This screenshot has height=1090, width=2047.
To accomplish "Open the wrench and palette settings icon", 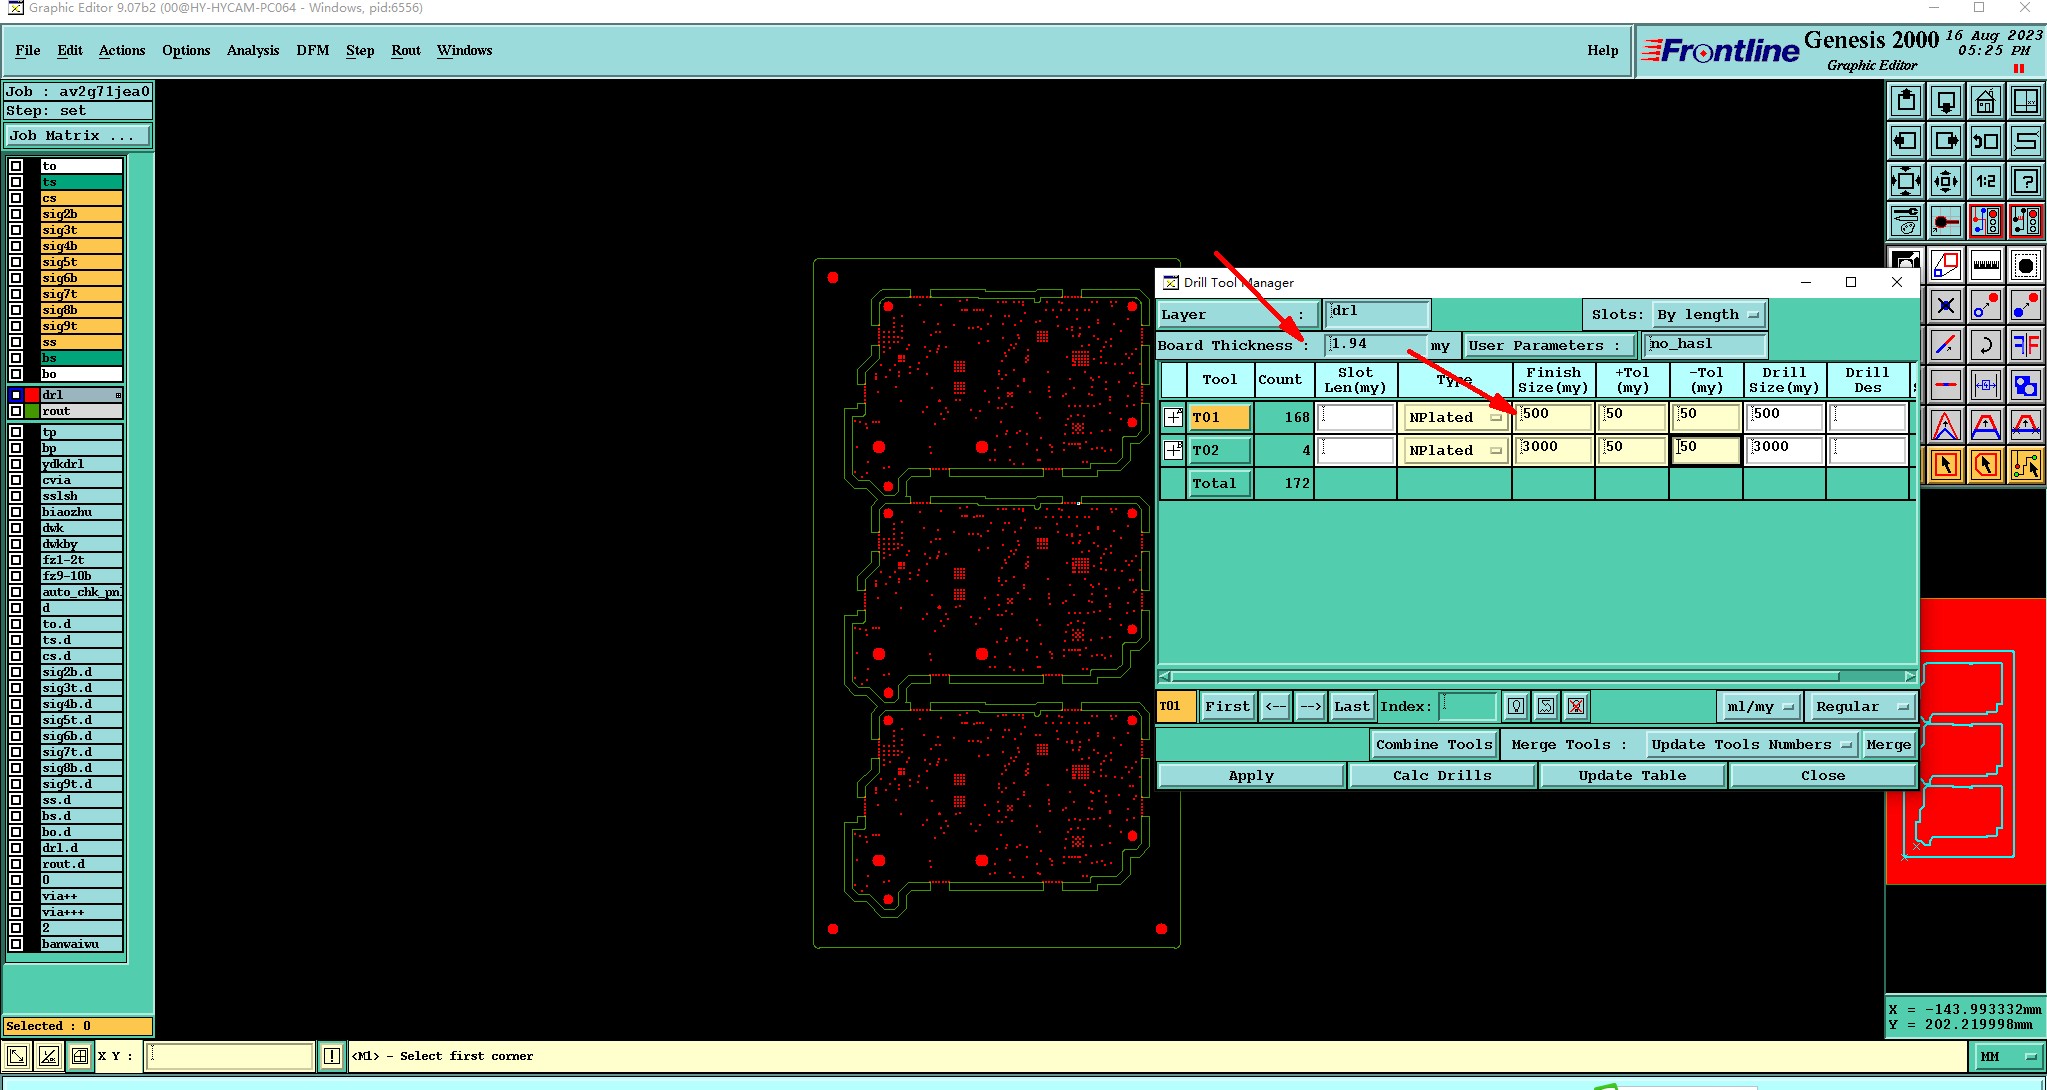I will tap(1906, 221).
